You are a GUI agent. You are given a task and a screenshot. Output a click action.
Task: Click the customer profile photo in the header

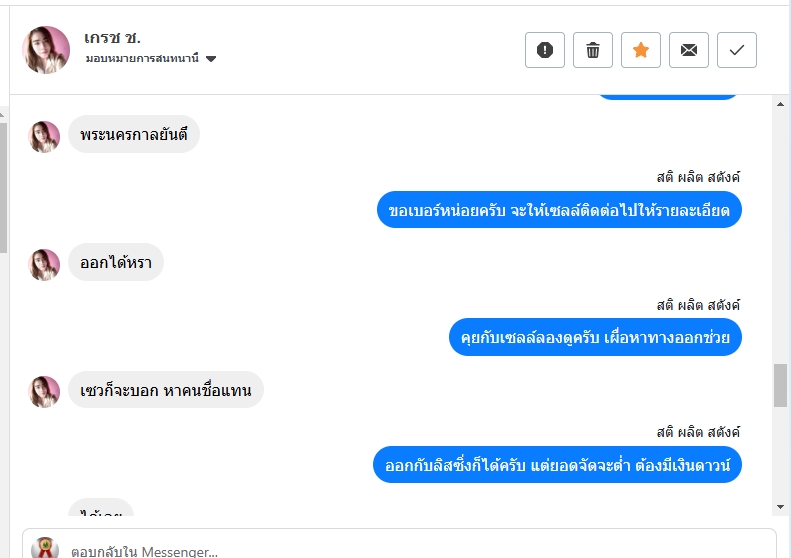[x=46, y=50]
